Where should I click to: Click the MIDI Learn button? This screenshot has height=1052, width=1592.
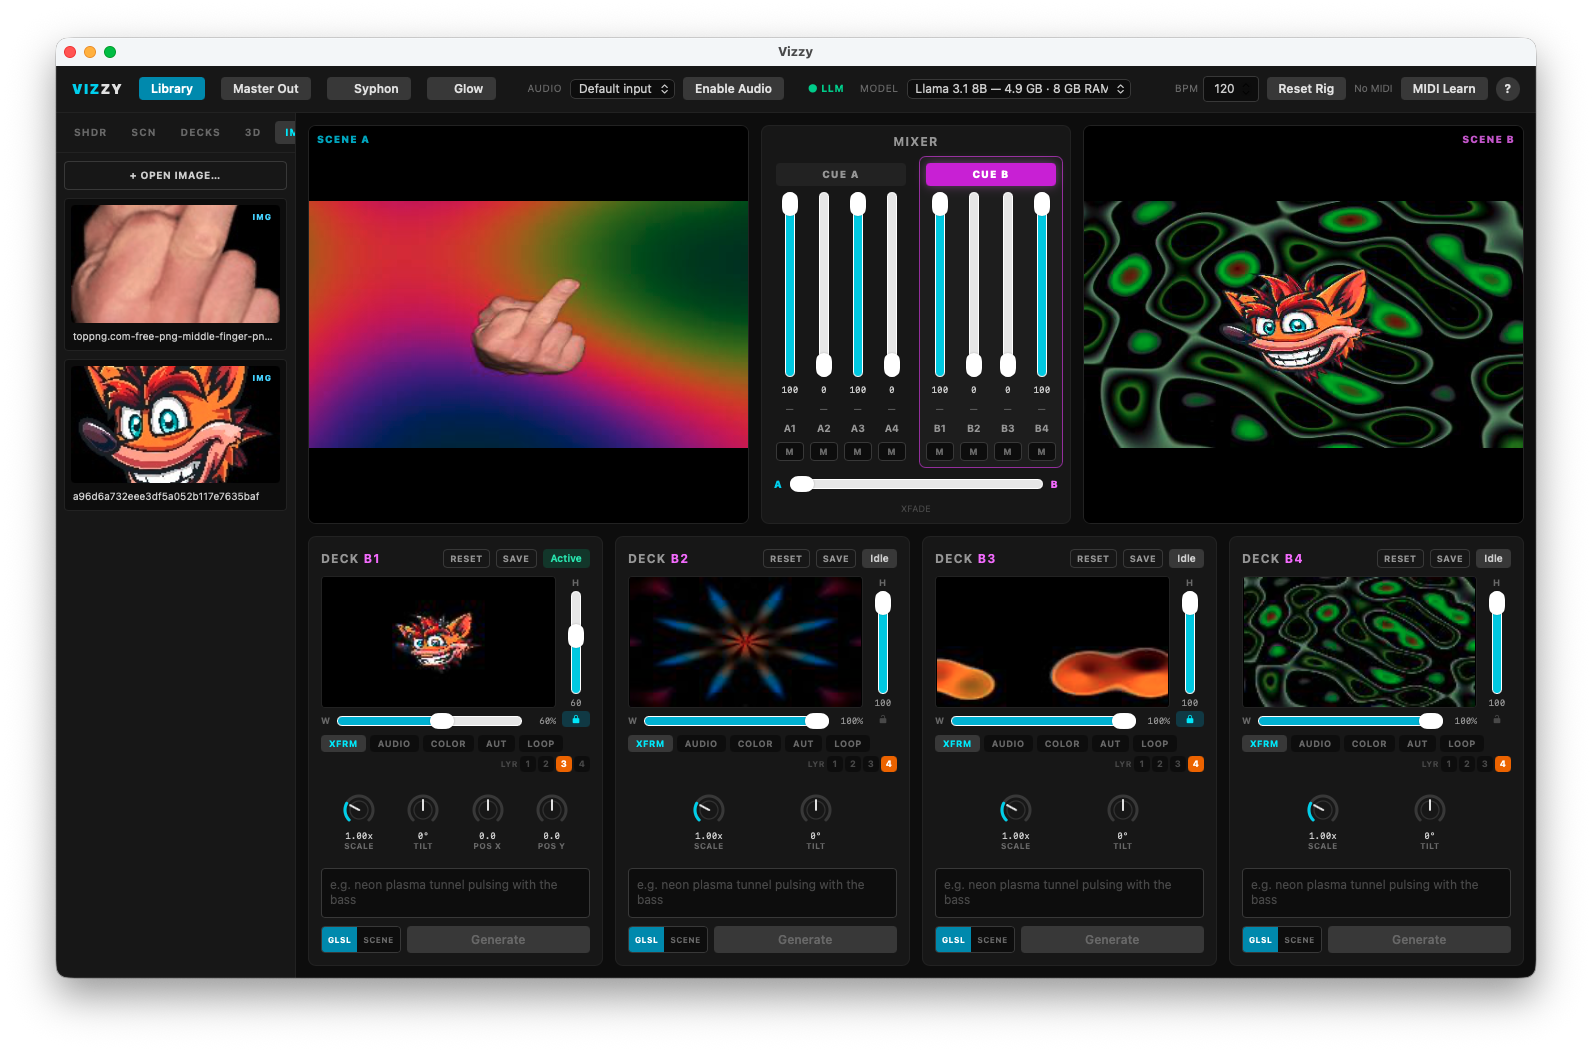[1444, 89]
